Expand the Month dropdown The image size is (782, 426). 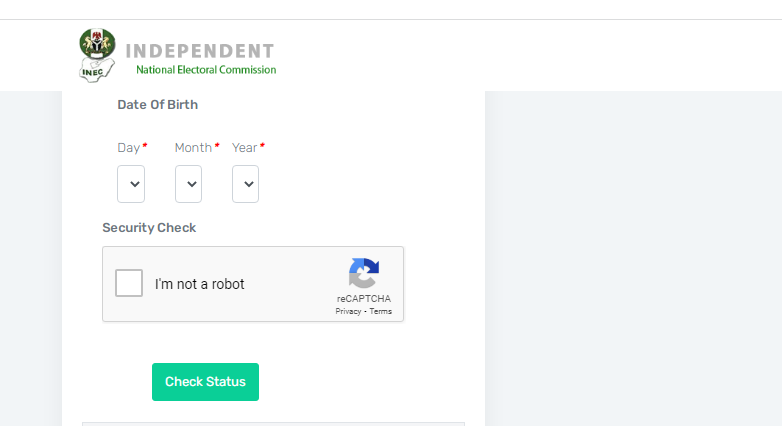click(x=188, y=184)
